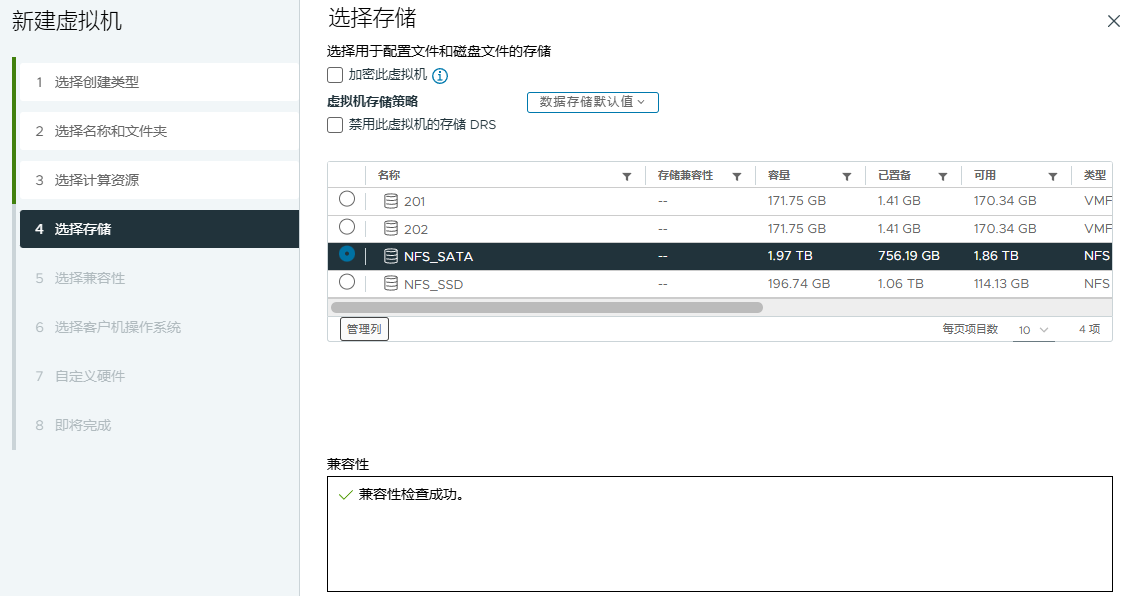Select the radio button for datastore 202

pos(347,227)
